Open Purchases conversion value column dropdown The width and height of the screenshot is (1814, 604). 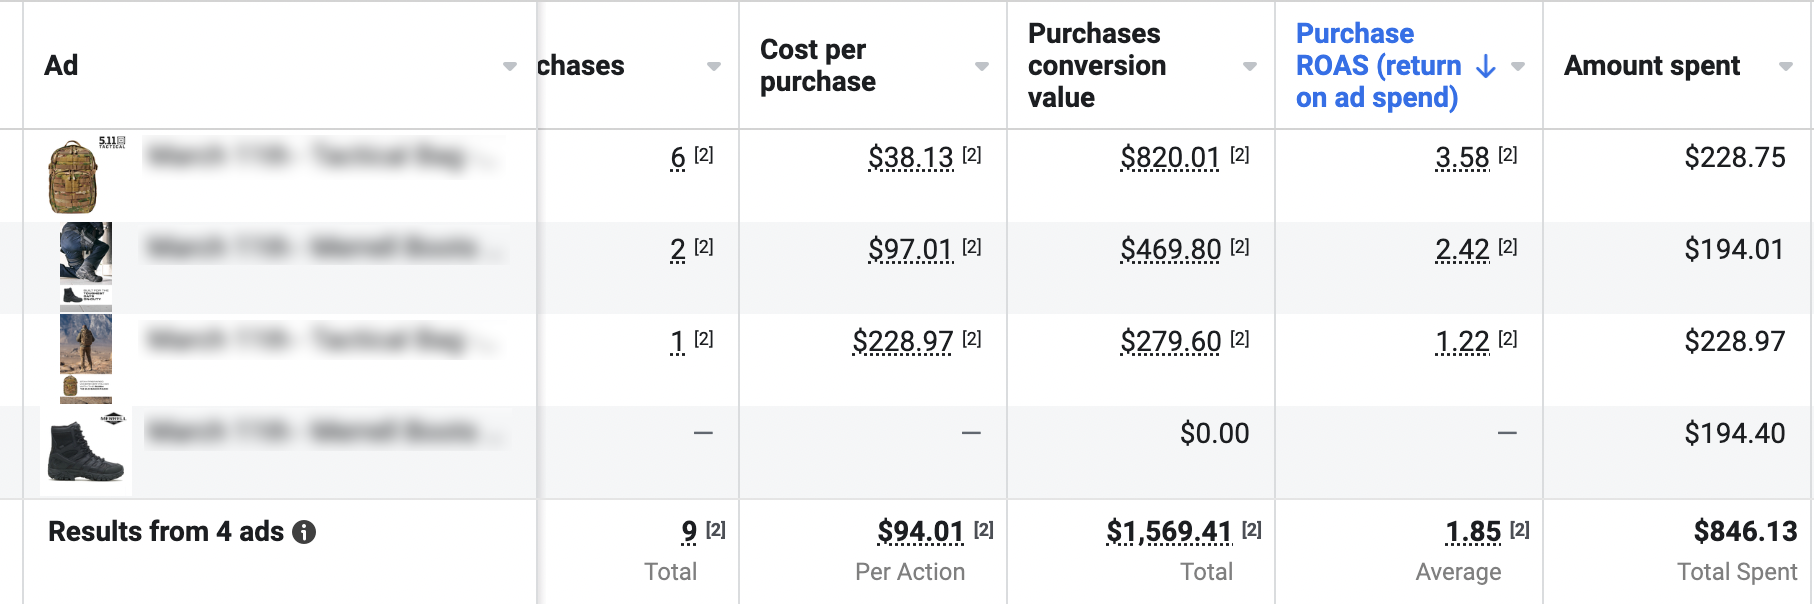point(1250,66)
